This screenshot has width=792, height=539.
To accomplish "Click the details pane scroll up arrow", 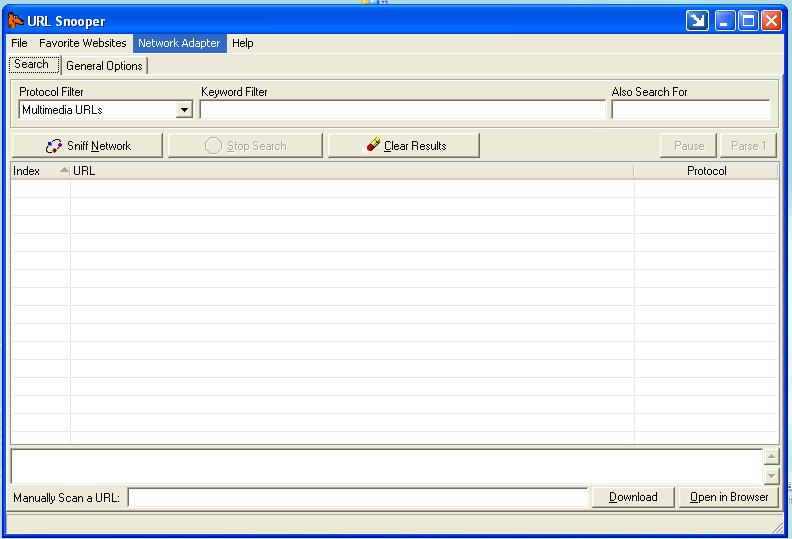I will 771,457.
